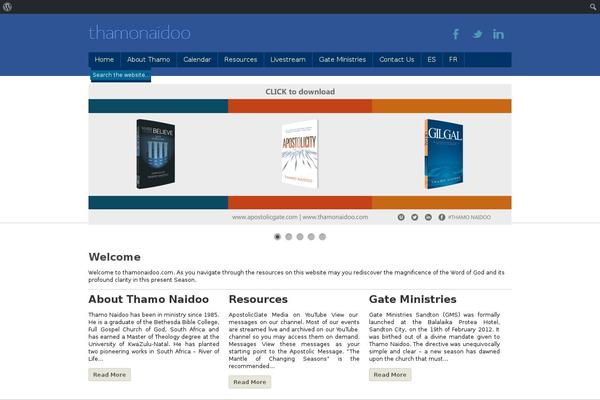Open the Calendar menu item
Screen dimensions: 600x400
(197, 60)
